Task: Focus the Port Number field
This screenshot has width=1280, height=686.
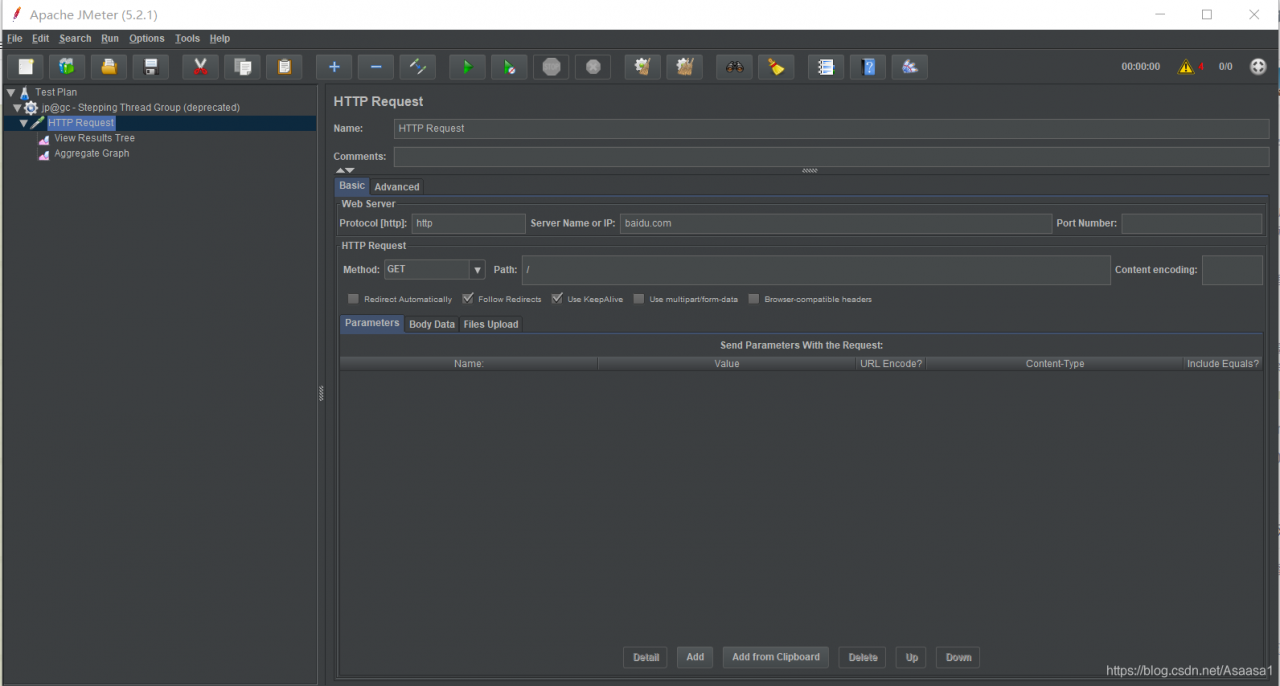Action: pyautogui.click(x=1192, y=223)
